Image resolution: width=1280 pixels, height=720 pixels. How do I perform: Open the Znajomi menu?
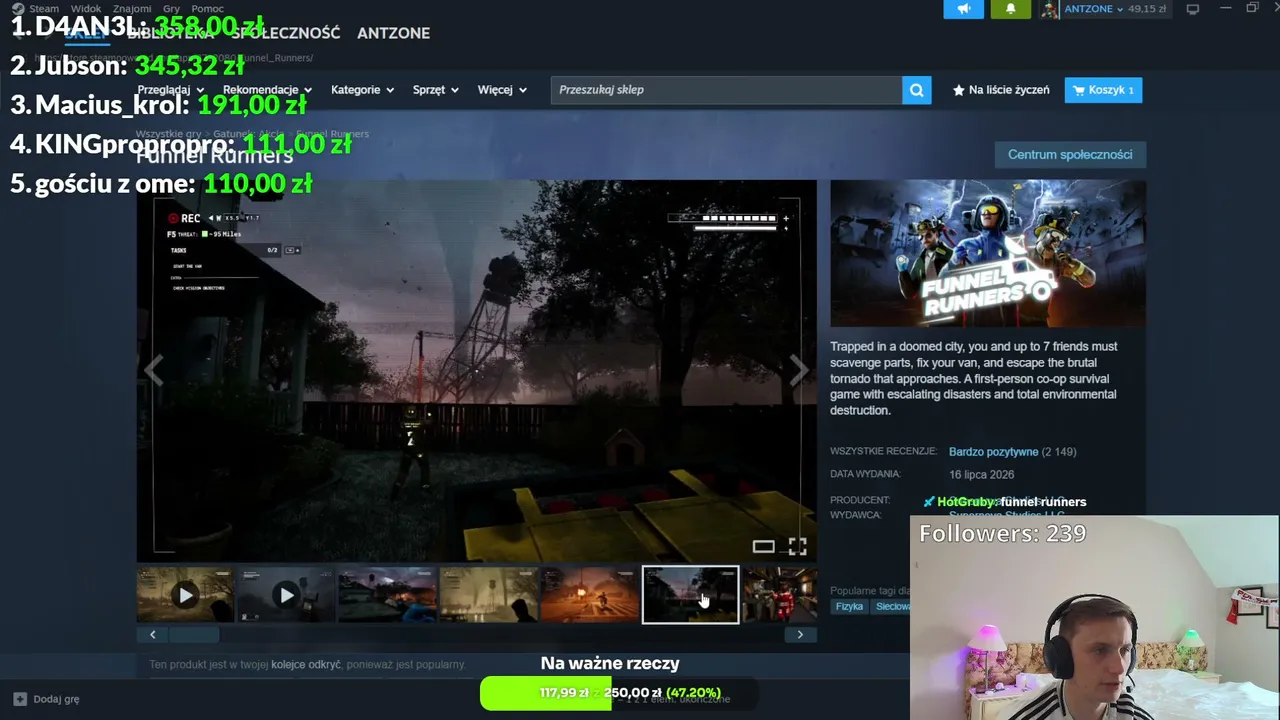click(132, 9)
